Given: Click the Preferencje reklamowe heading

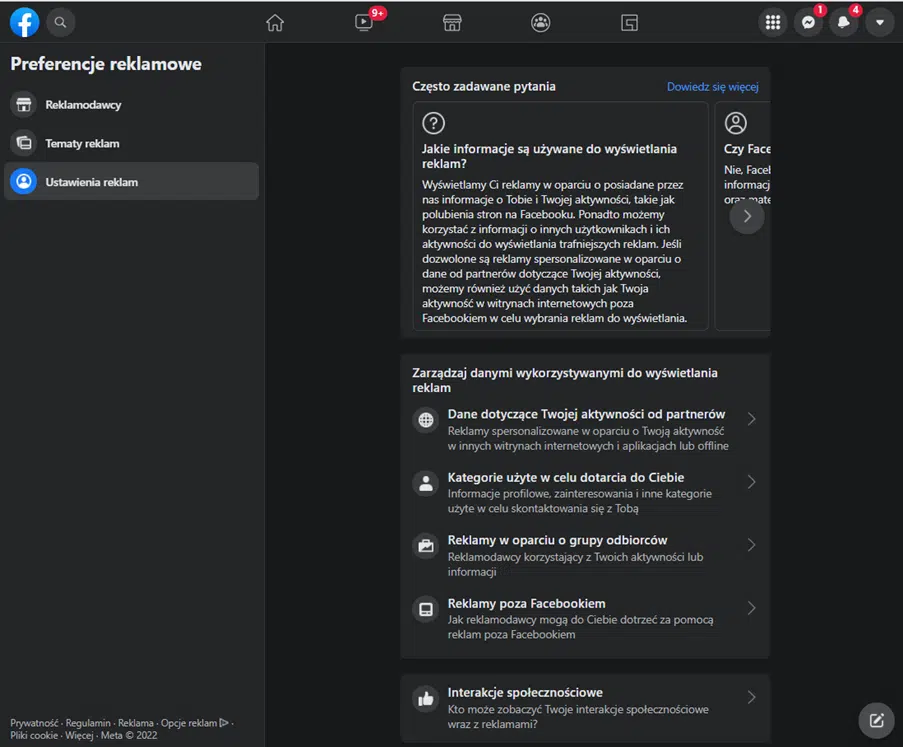Looking at the screenshot, I should point(106,63).
